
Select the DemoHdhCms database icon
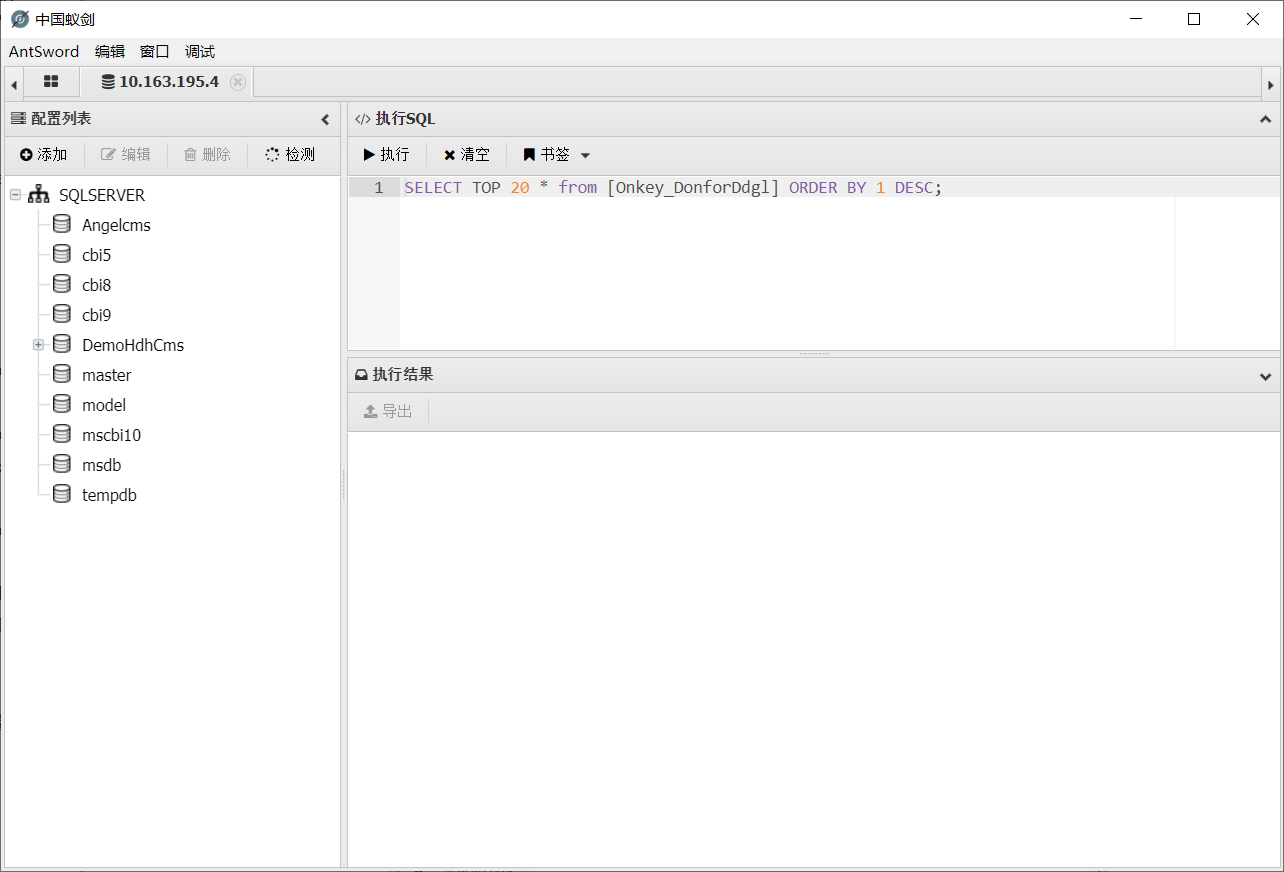click(x=62, y=345)
